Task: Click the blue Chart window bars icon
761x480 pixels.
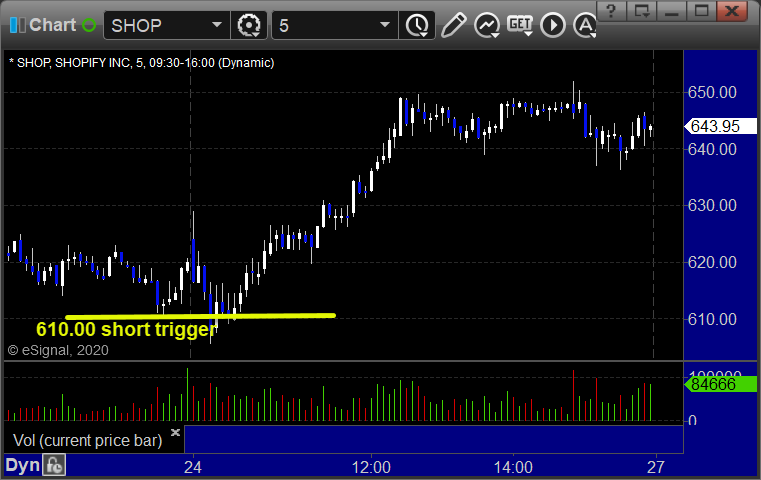Action: click(x=17, y=25)
